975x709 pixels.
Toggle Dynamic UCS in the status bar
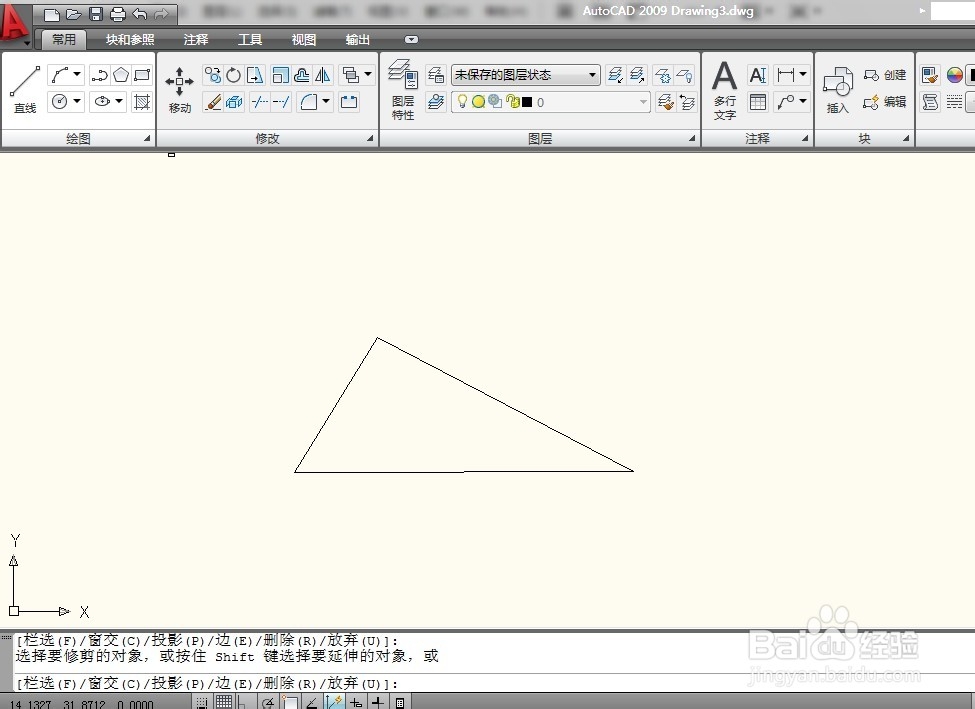pos(333,702)
